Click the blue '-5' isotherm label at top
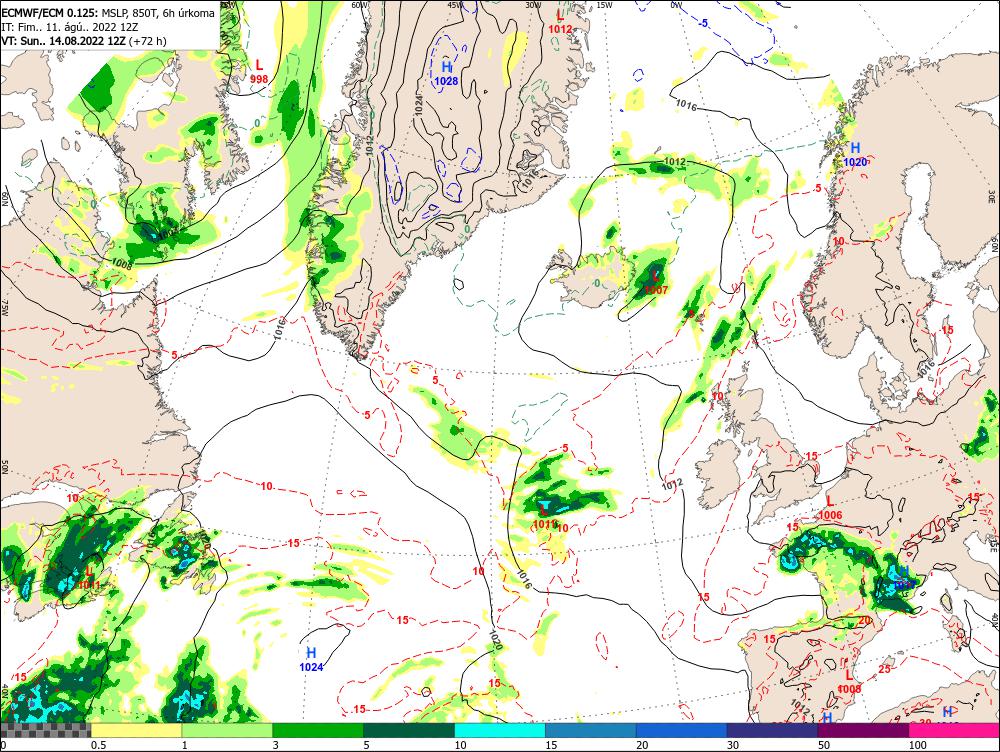Viewport: 1000px width, 752px height. [703, 24]
